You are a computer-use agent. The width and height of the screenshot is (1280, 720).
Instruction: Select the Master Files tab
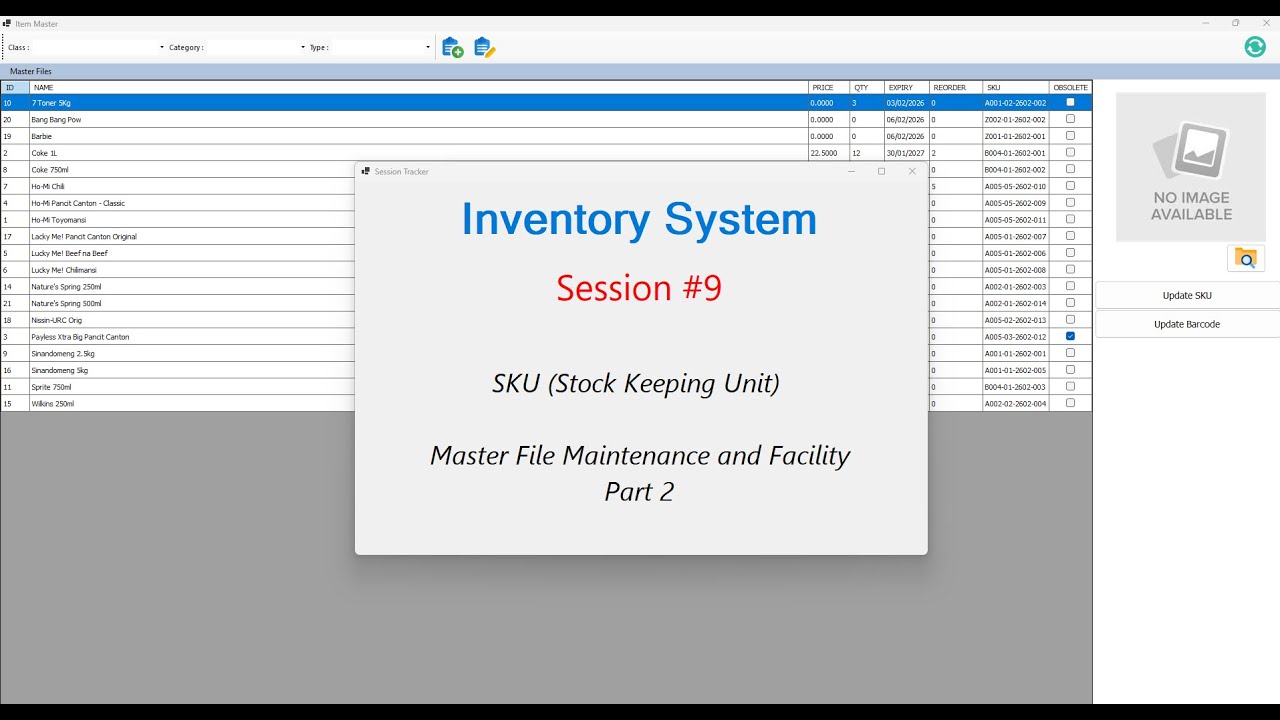click(x=31, y=71)
